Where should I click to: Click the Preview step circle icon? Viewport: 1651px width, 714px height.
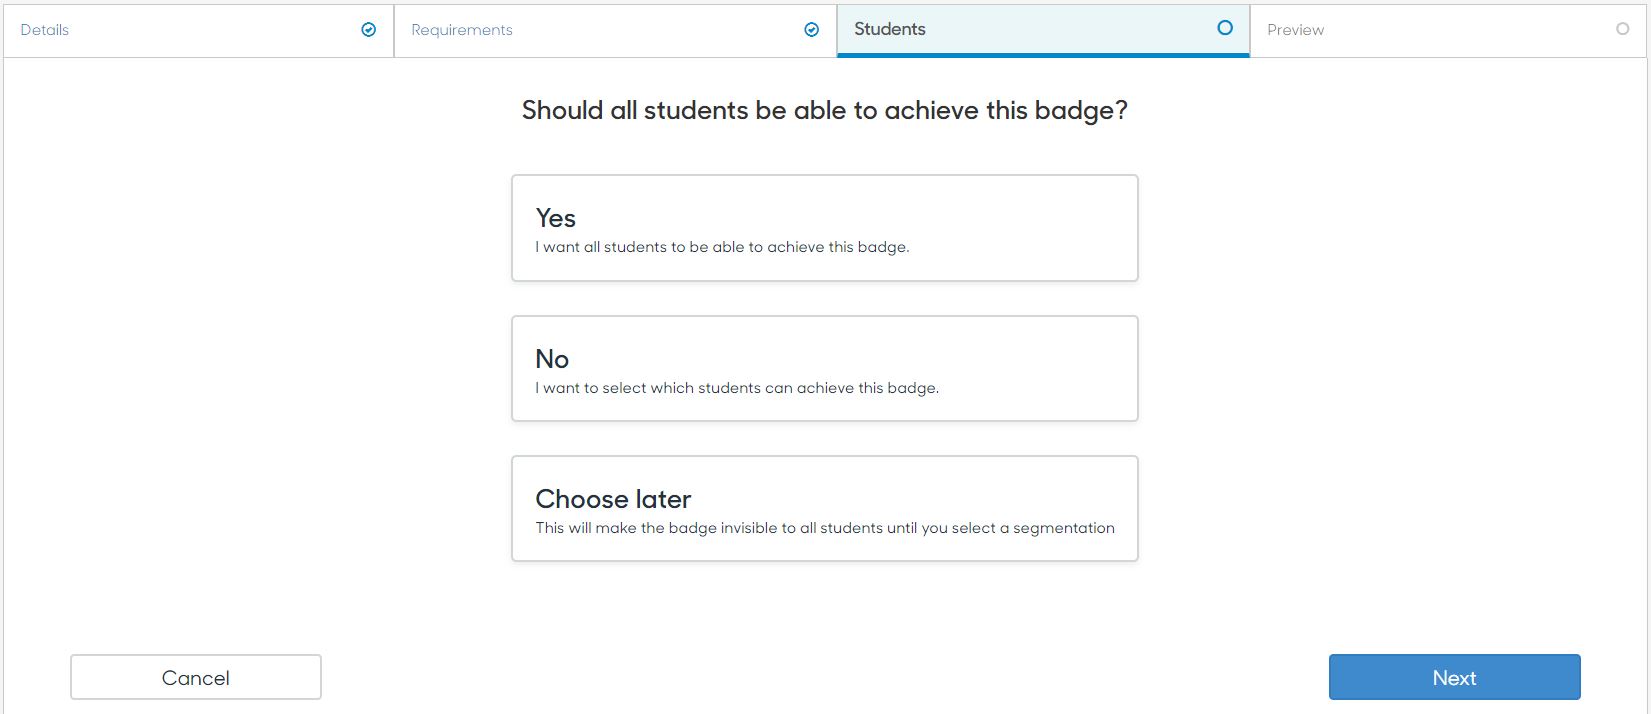pos(1623,29)
